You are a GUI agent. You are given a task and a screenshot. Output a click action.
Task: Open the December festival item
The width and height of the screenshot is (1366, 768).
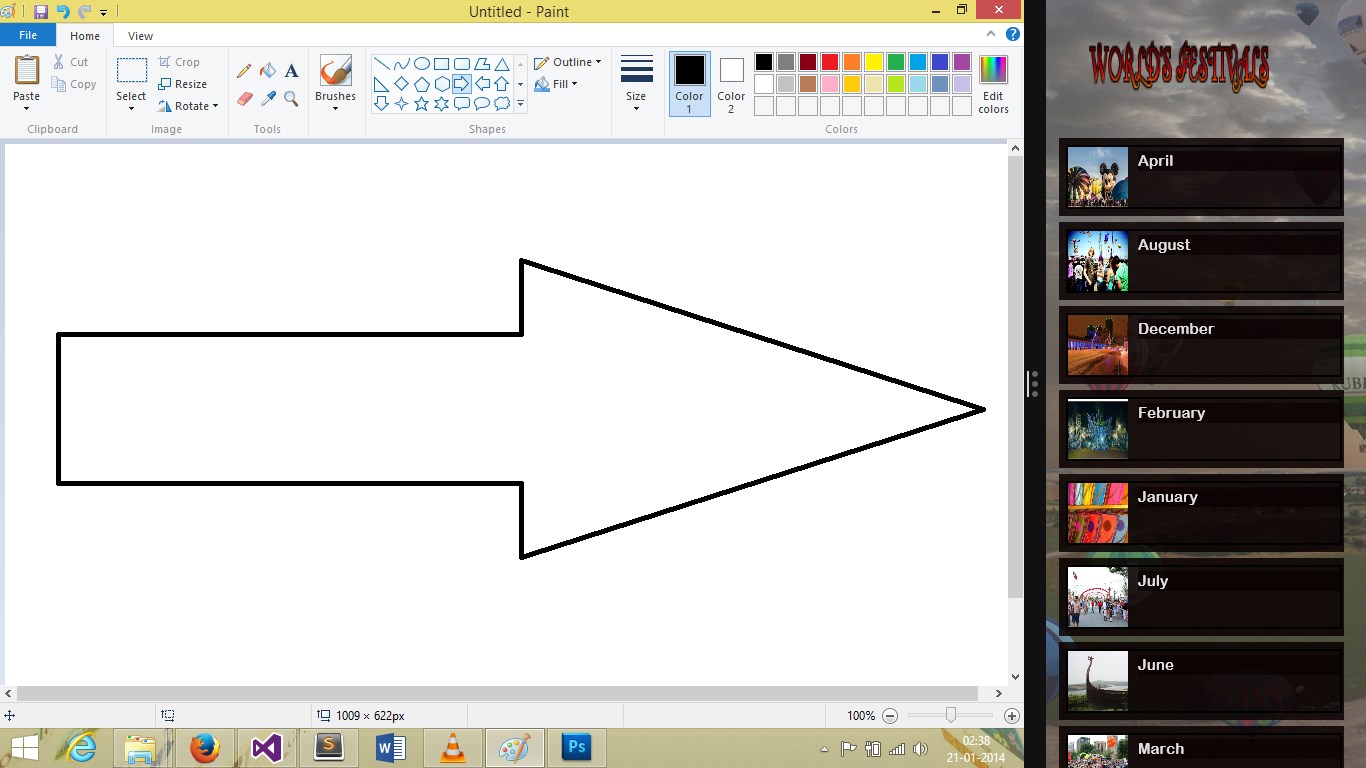pyautogui.click(x=1201, y=345)
